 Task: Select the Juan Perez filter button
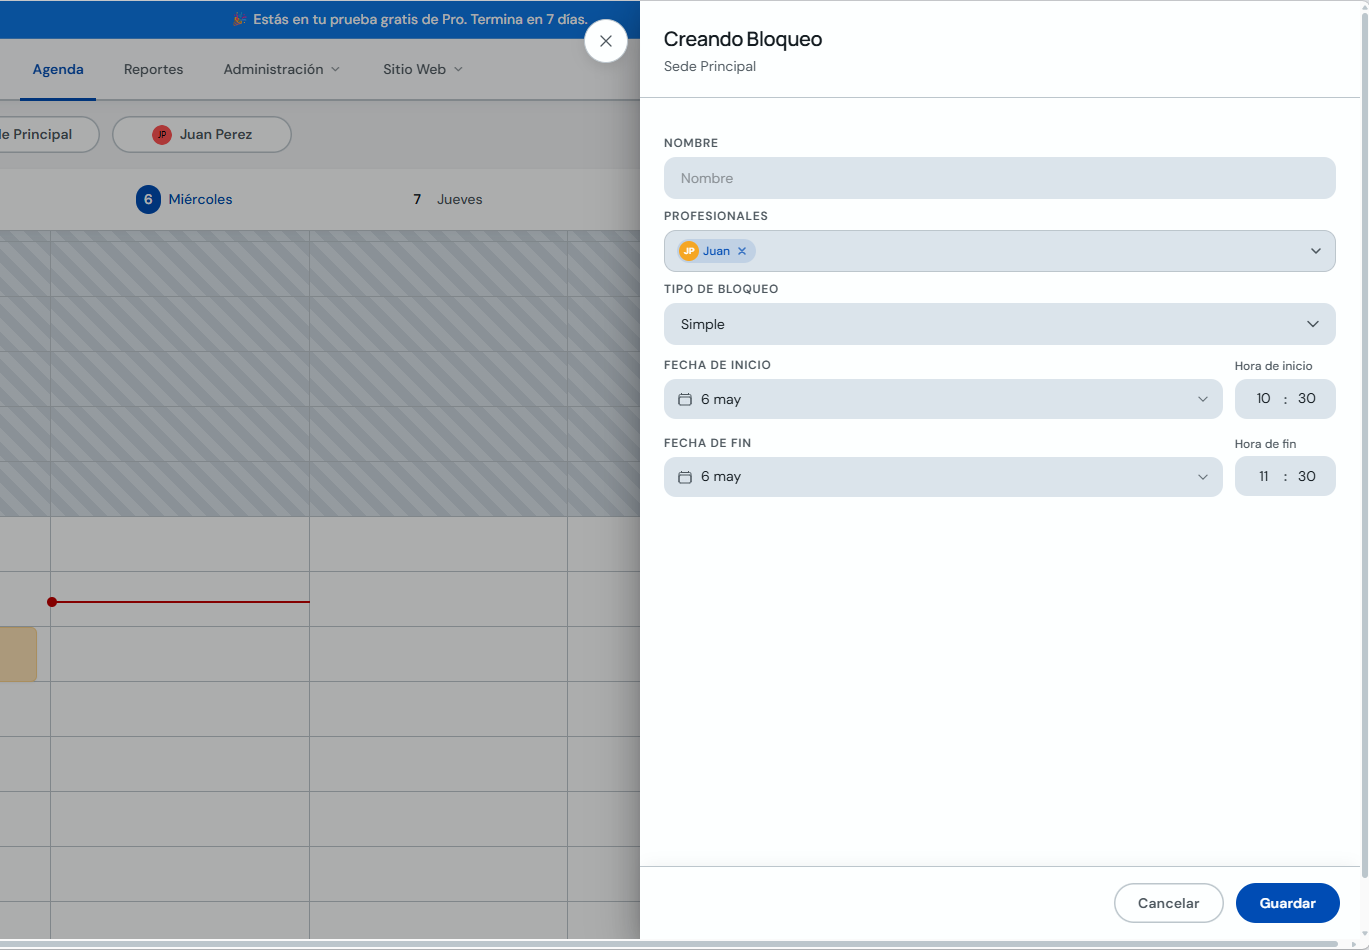pos(202,134)
